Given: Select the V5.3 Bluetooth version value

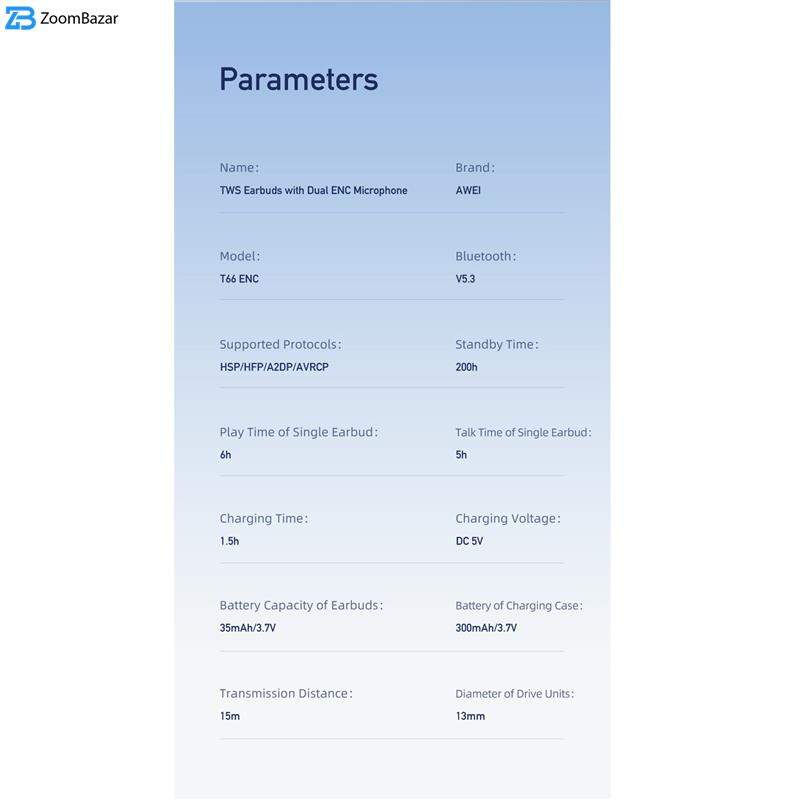Looking at the screenshot, I should coord(465,279).
